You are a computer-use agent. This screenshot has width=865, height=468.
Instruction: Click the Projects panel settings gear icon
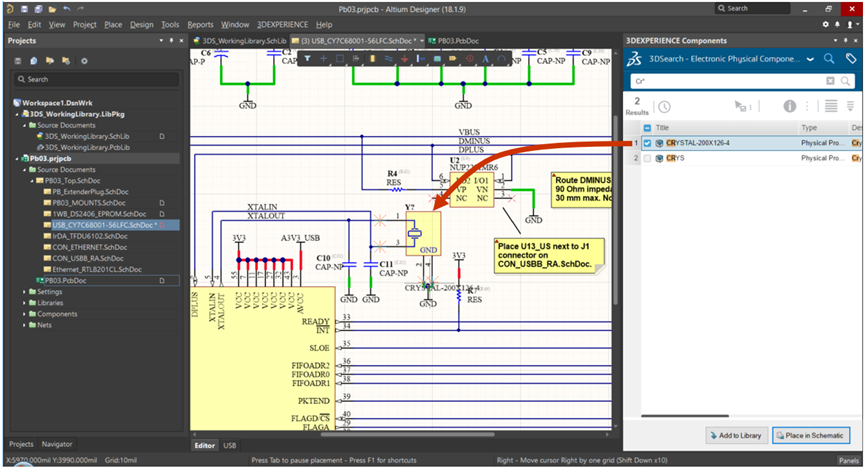pos(84,61)
